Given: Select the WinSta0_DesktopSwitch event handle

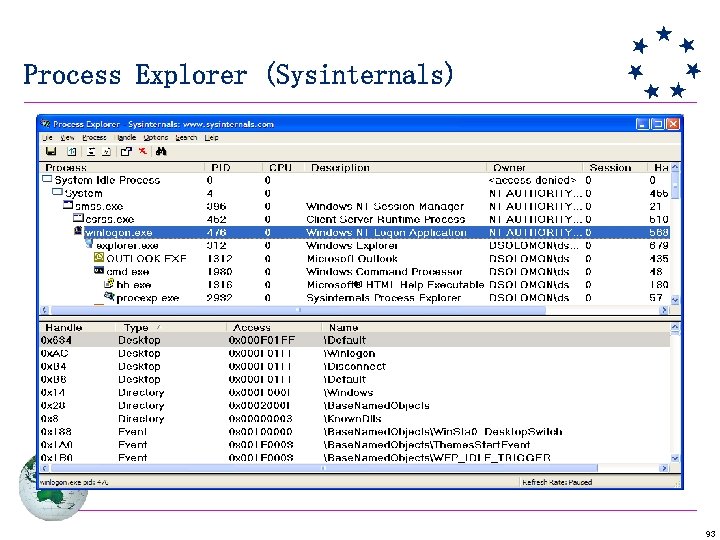Looking at the screenshot, I should click(355, 432).
